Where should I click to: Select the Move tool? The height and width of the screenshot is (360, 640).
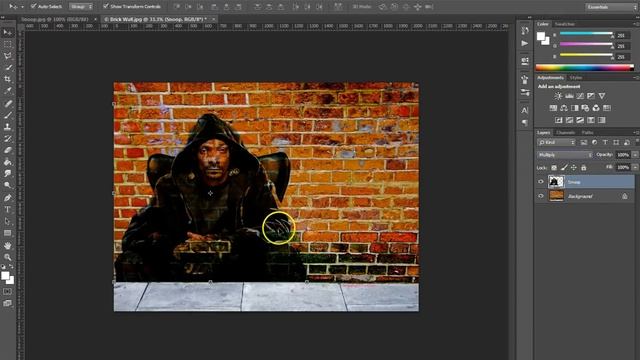pyautogui.click(x=8, y=32)
